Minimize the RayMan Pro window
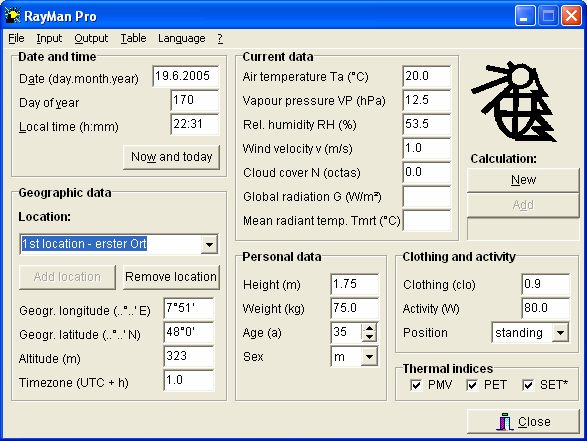Screen dimensions: 587x441 click(x=525, y=16)
